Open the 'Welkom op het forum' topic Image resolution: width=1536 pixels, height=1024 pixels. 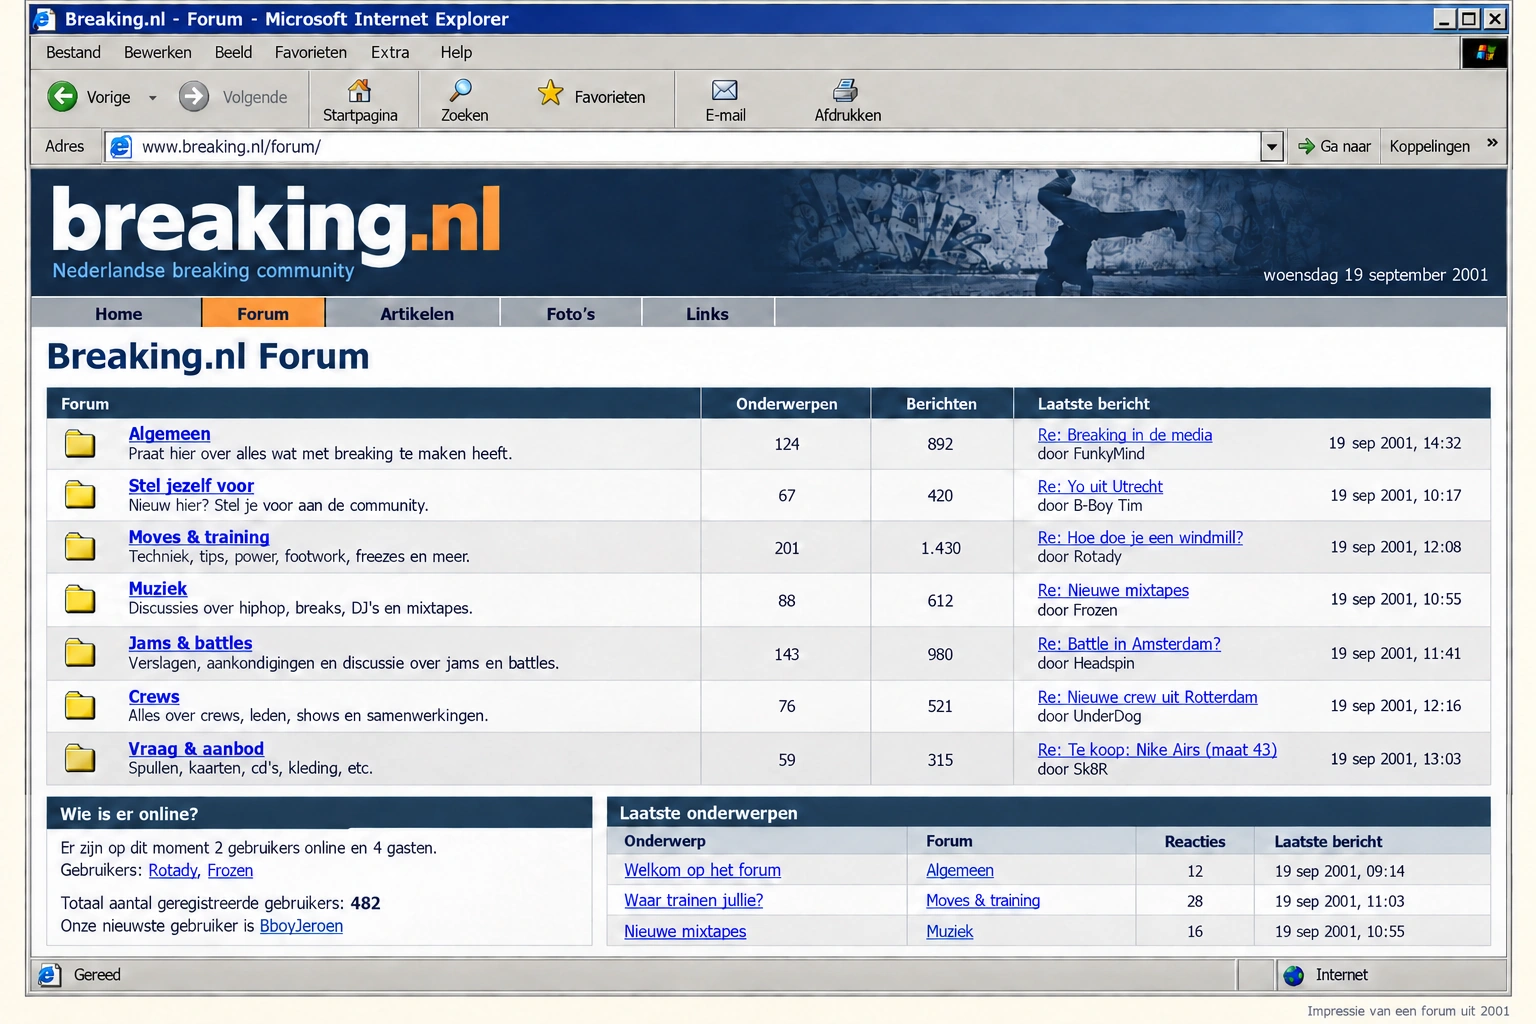pos(702,870)
